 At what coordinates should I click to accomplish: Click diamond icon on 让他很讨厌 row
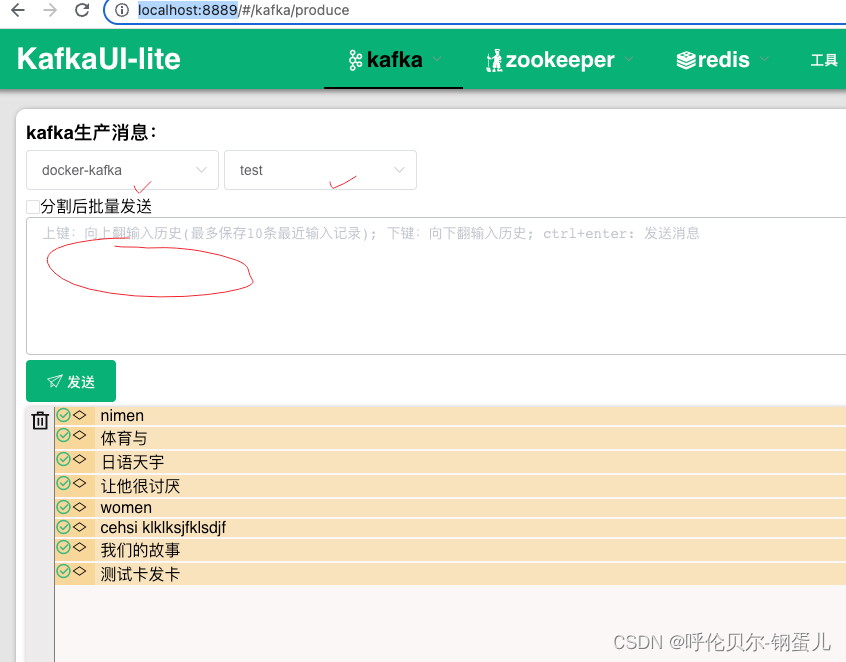(80, 483)
